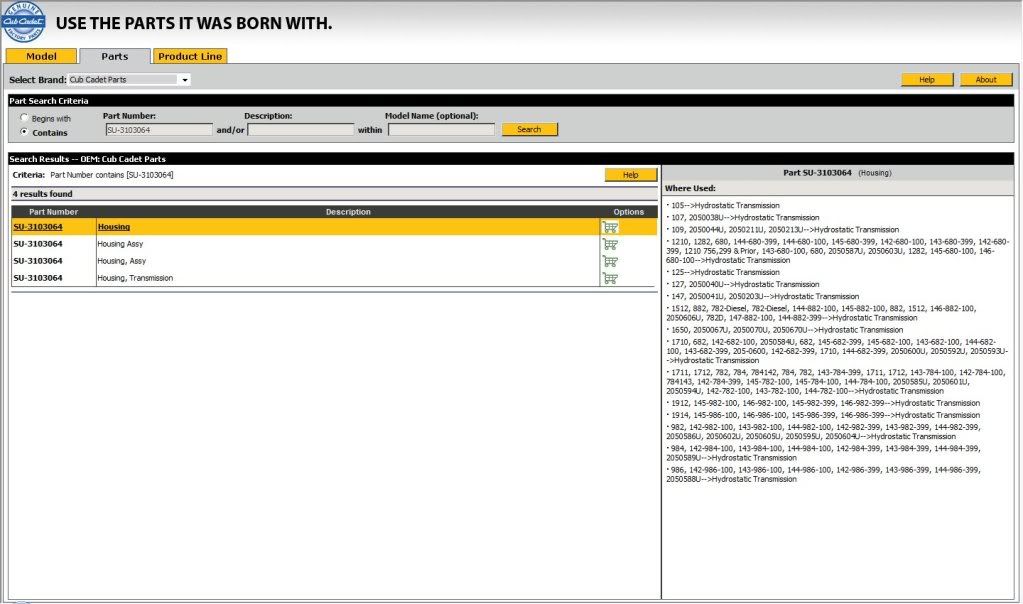Click the Model Name optional field
The width and height of the screenshot is (1023, 604).
(x=441, y=130)
